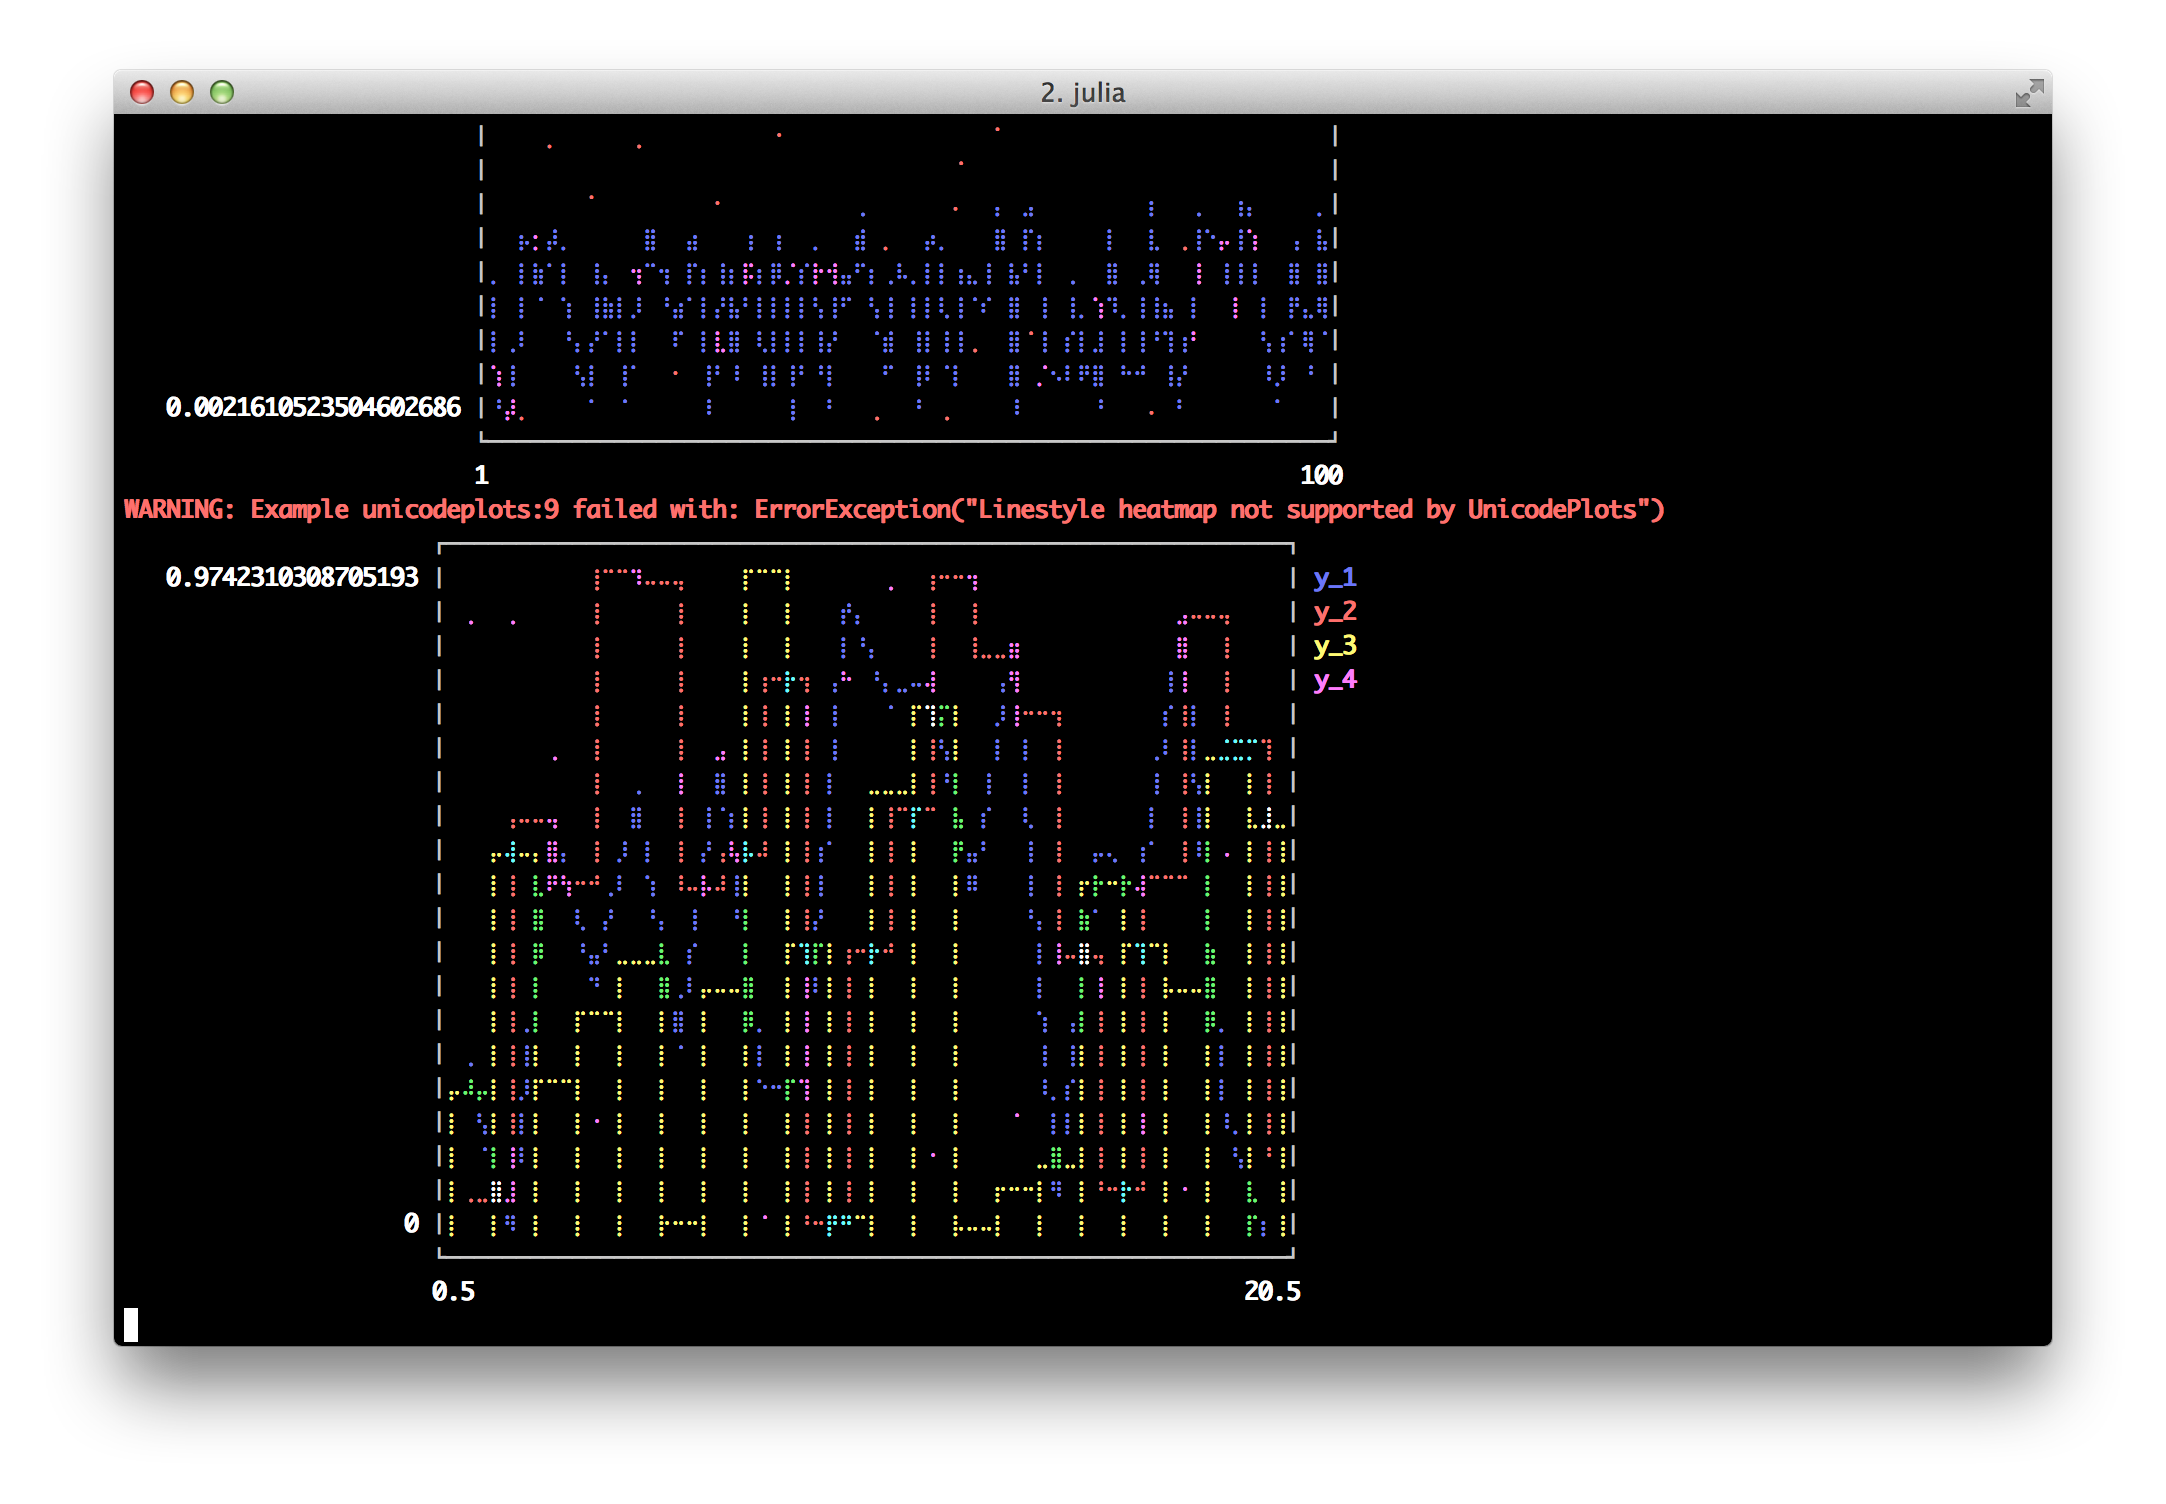Screen dimensions: 2166x1504
Task: Click the 0.9742310308705193 axis label
Action: point(292,577)
